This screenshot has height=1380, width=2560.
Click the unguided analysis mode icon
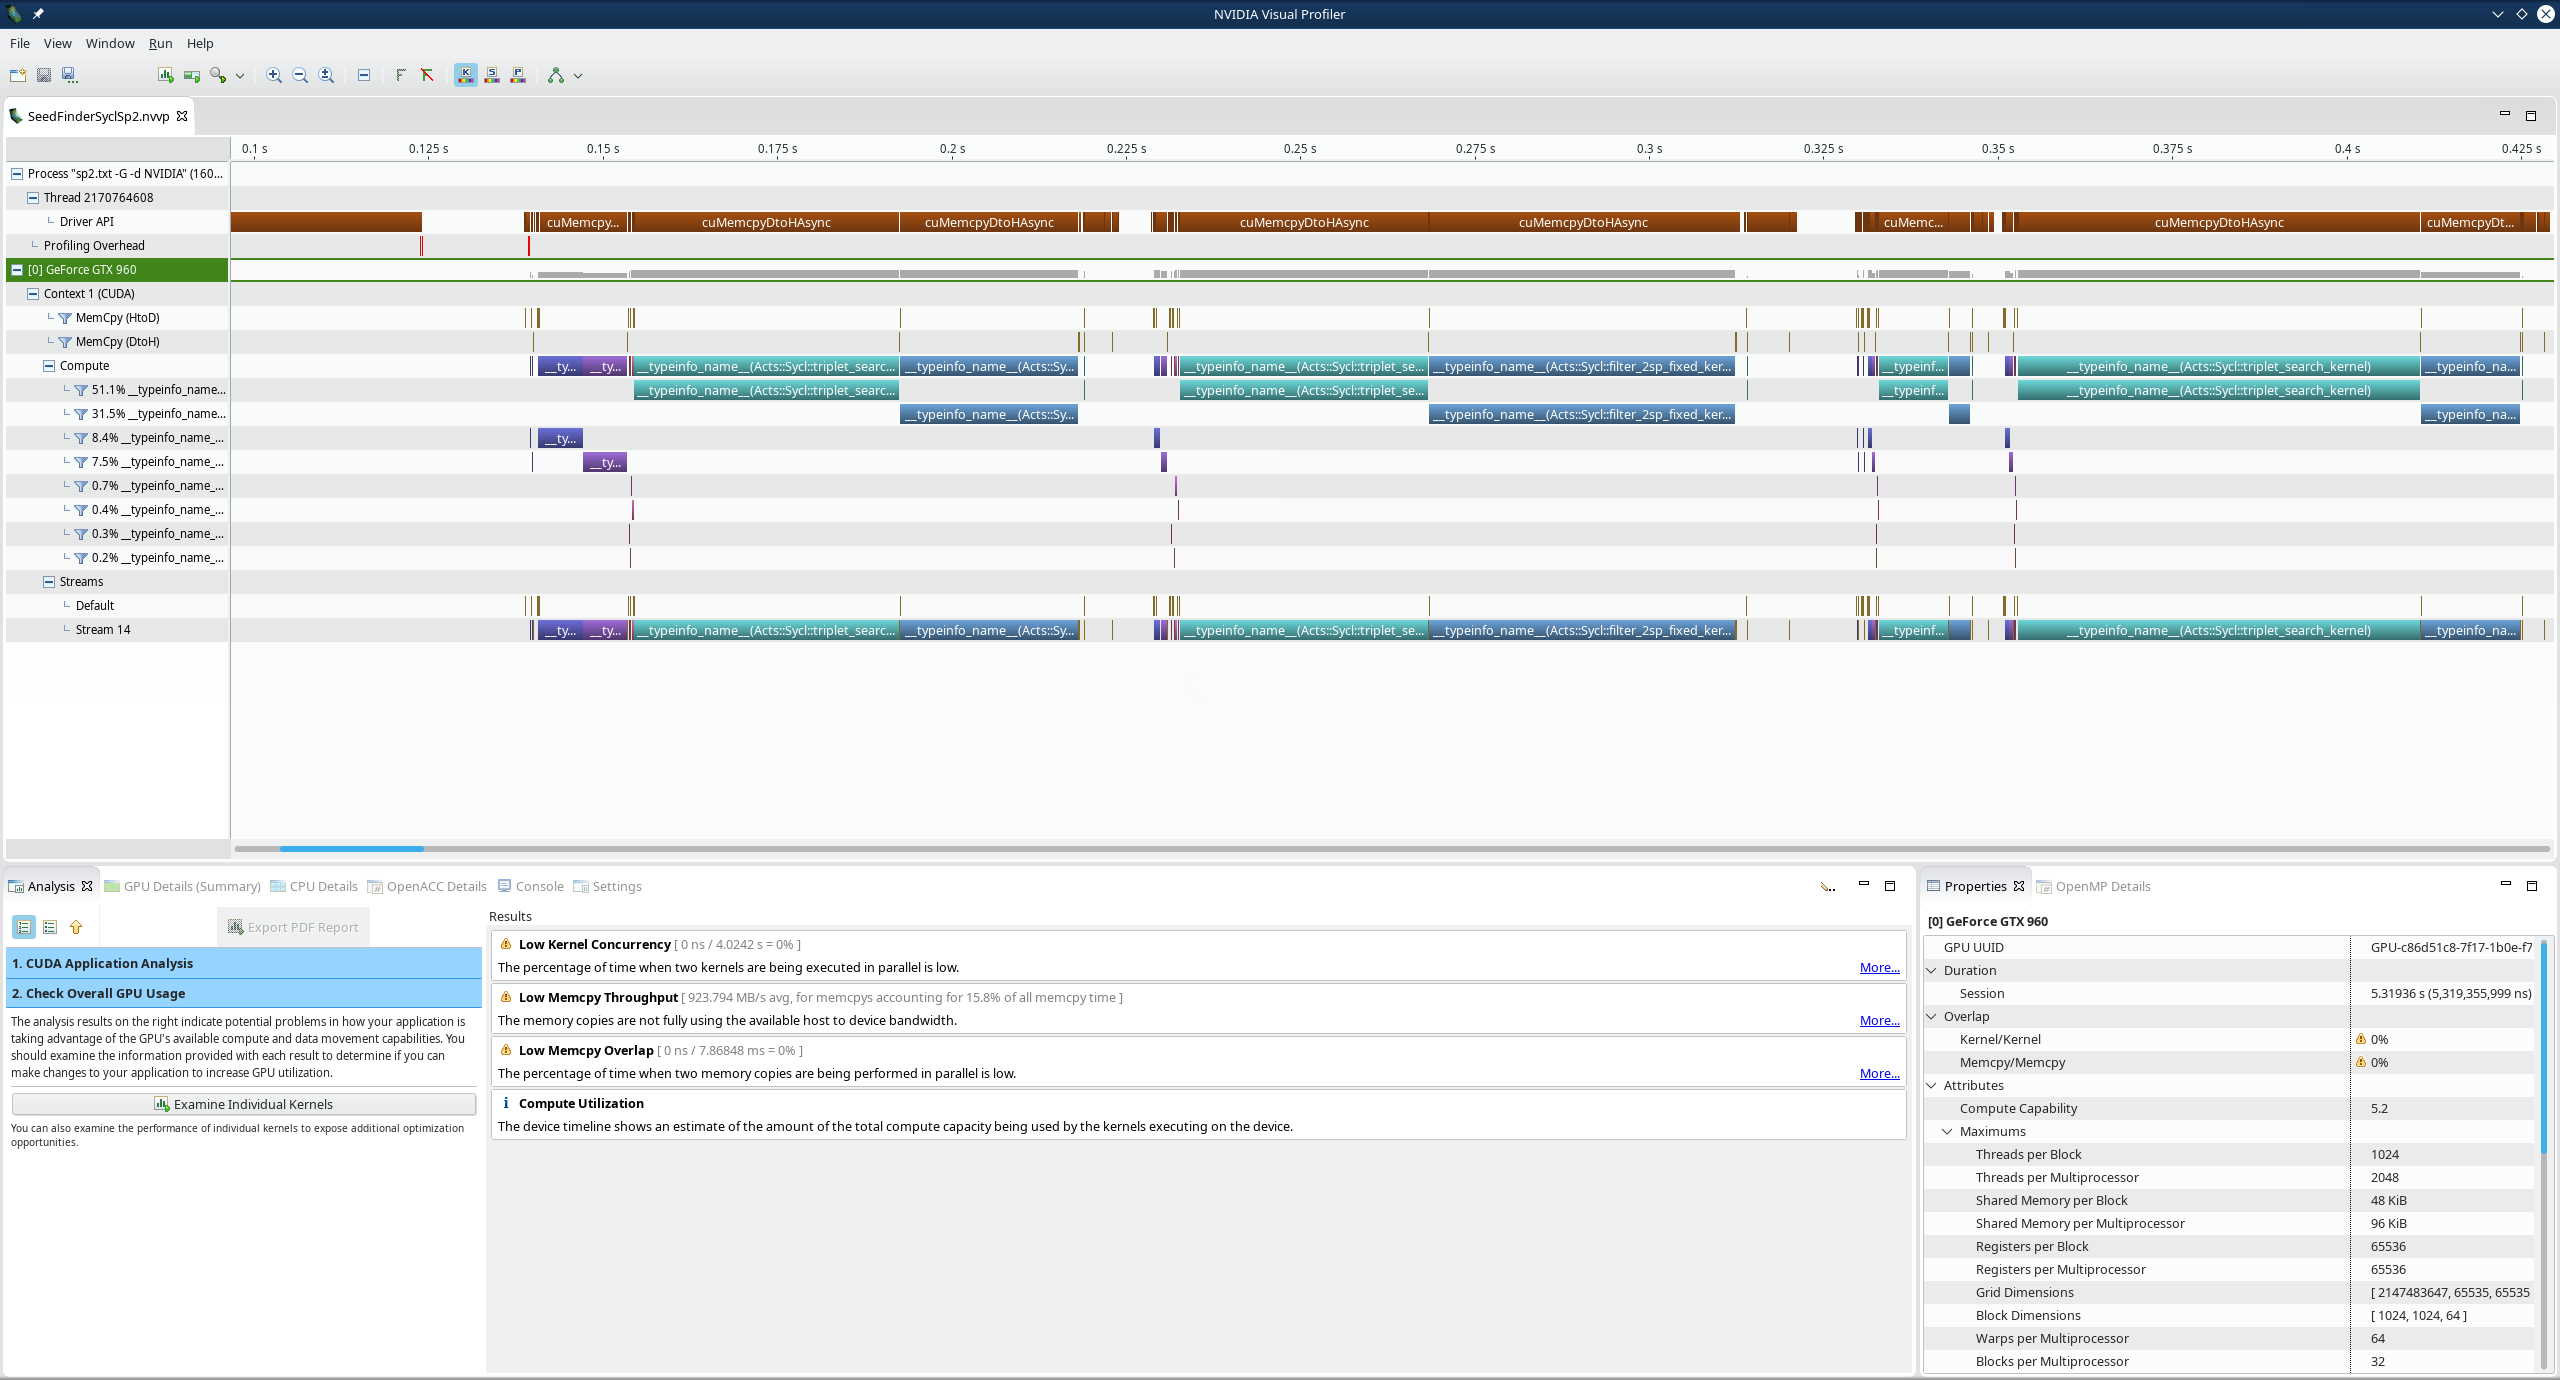[x=50, y=927]
